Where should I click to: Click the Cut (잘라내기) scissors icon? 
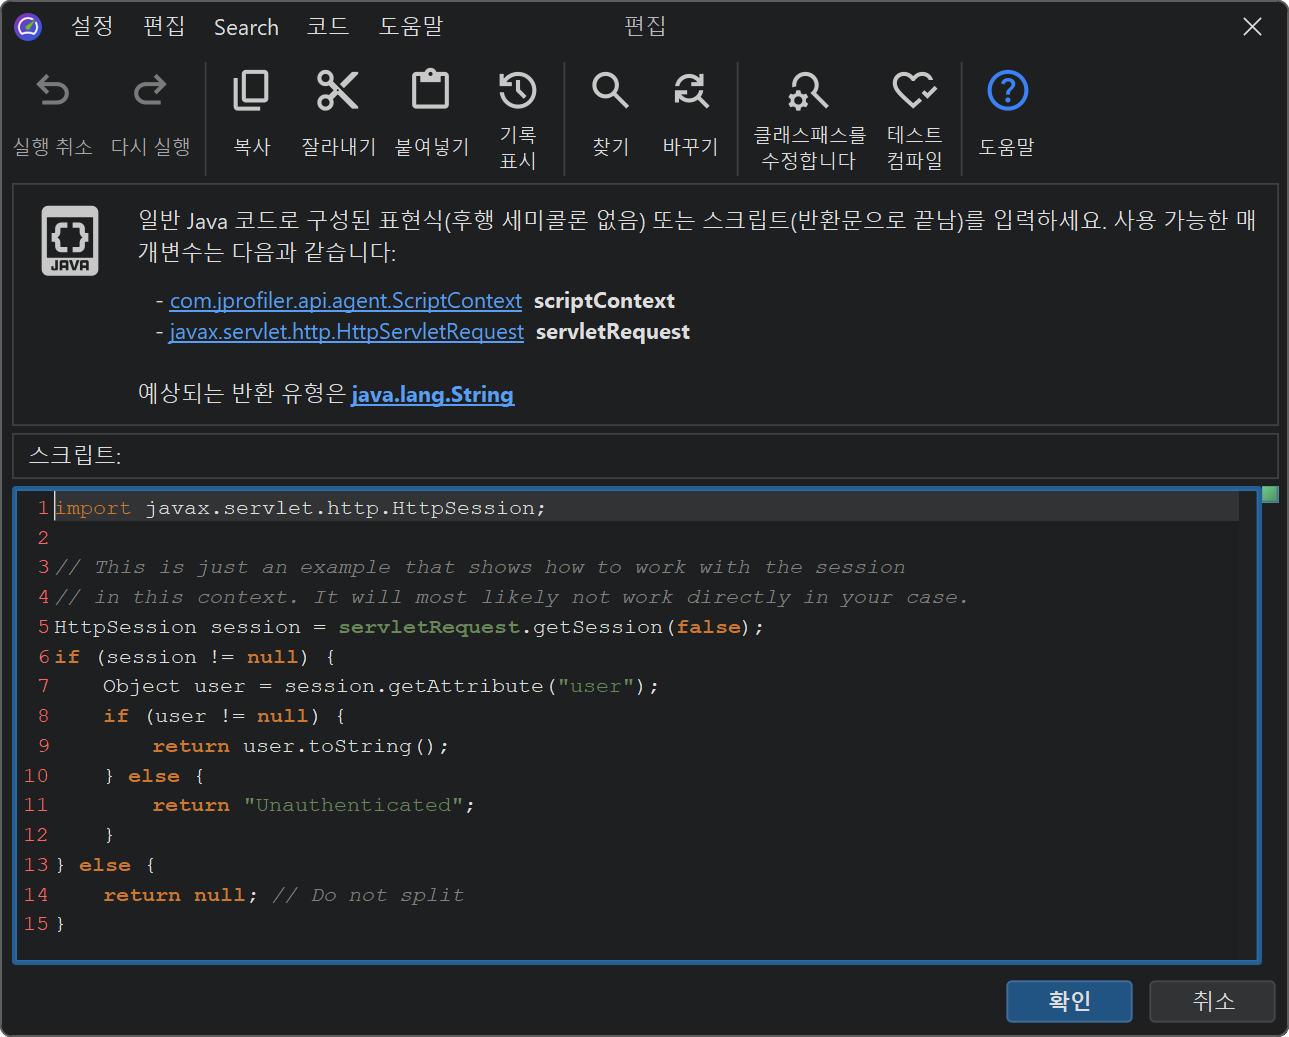coord(338,92)
